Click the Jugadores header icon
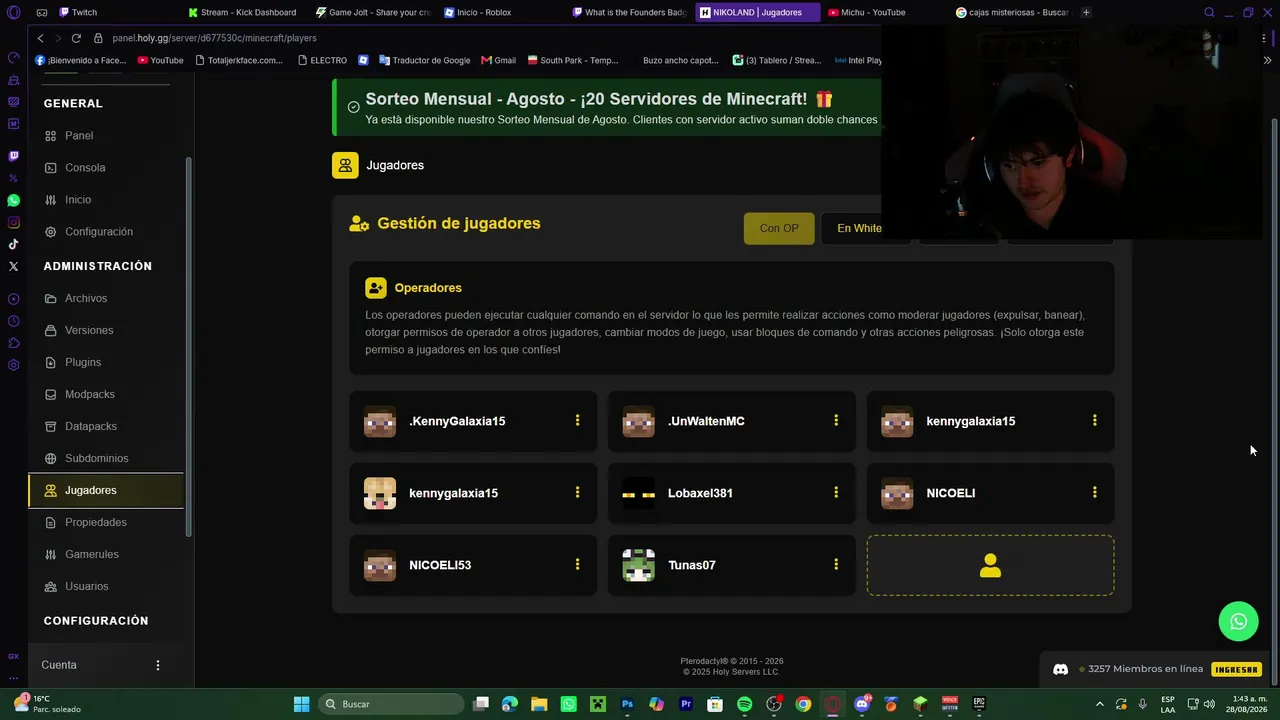The width and height of the screenshot is (1280, 720). 345,165
